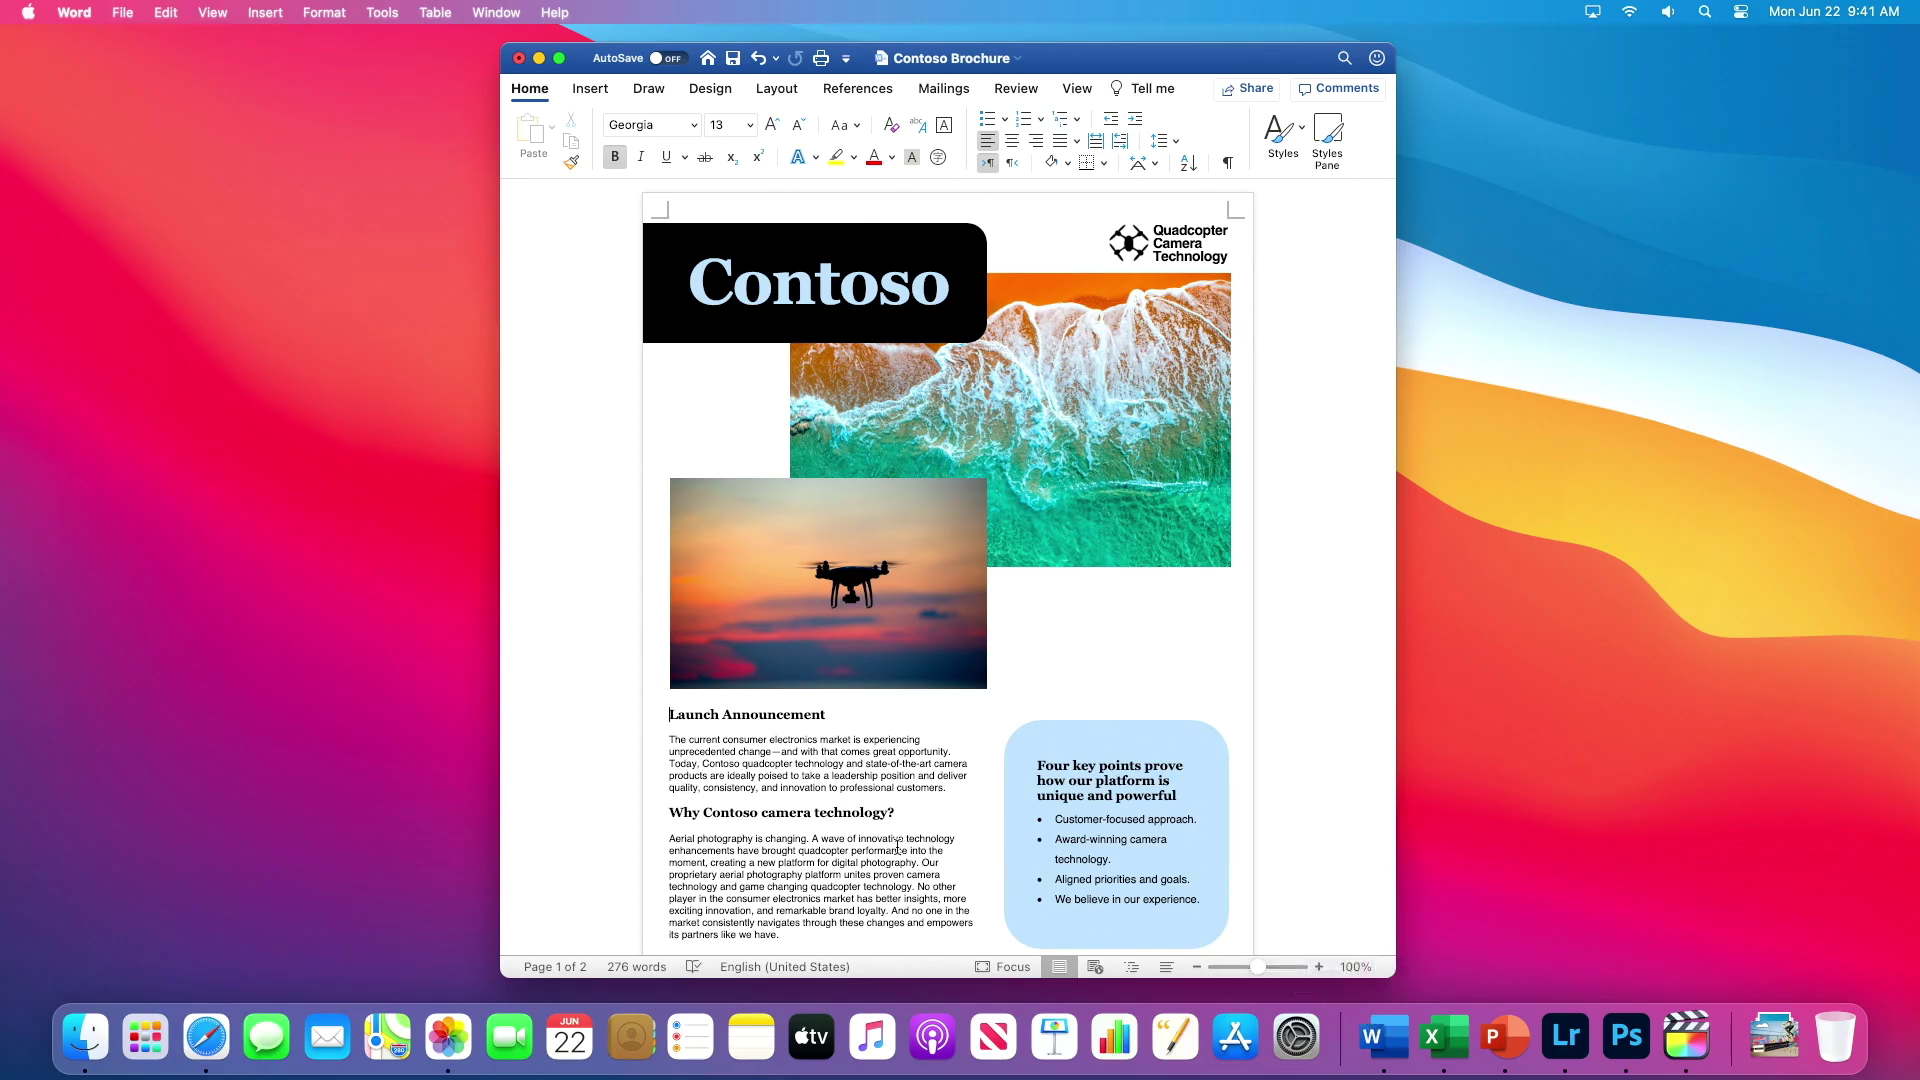This screenshot has width=1920, height=1080.
Task: Open the Styles Pane
Action: point(1327,140)
